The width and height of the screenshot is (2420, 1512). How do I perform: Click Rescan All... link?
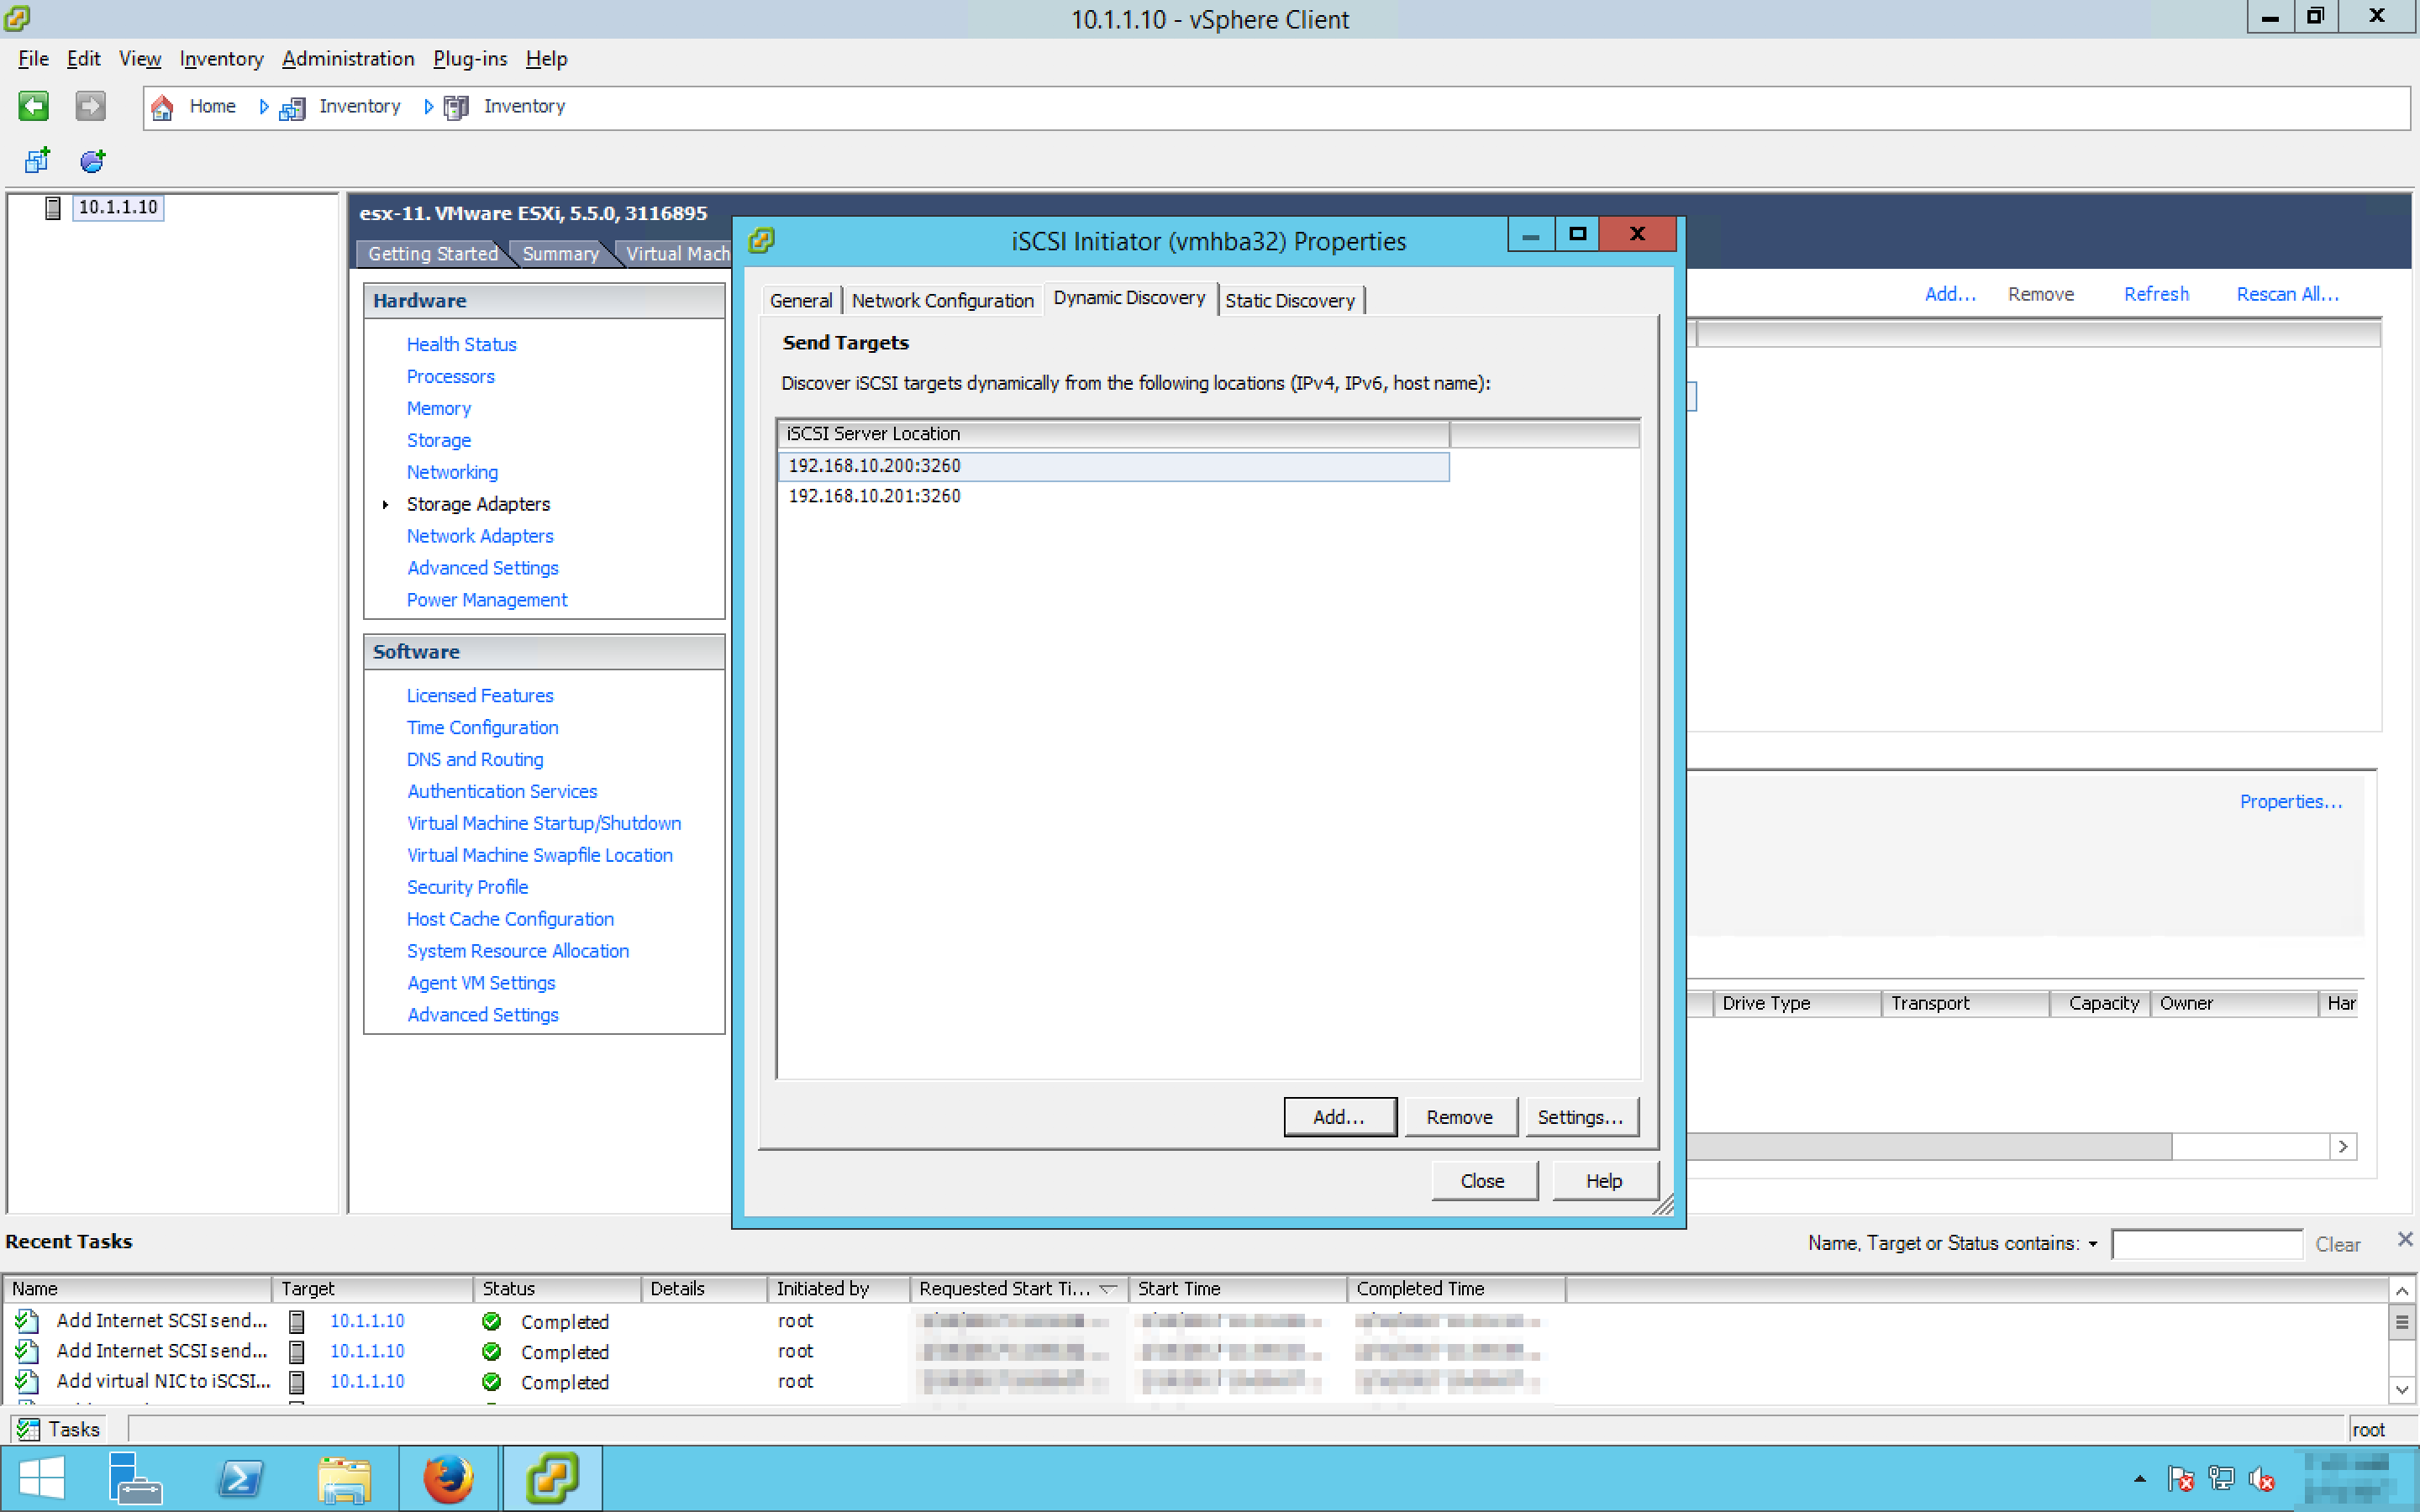(x=2286, y=294)
